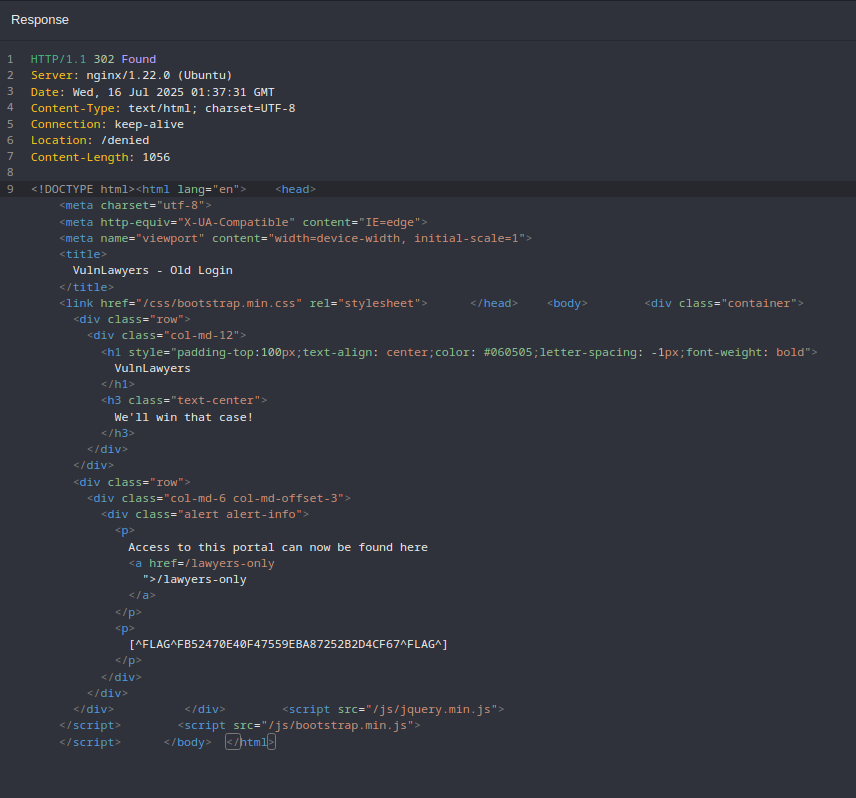Click the Content-Type header name
The height and width of the screenshot is (798, 856).
[72, 108]
